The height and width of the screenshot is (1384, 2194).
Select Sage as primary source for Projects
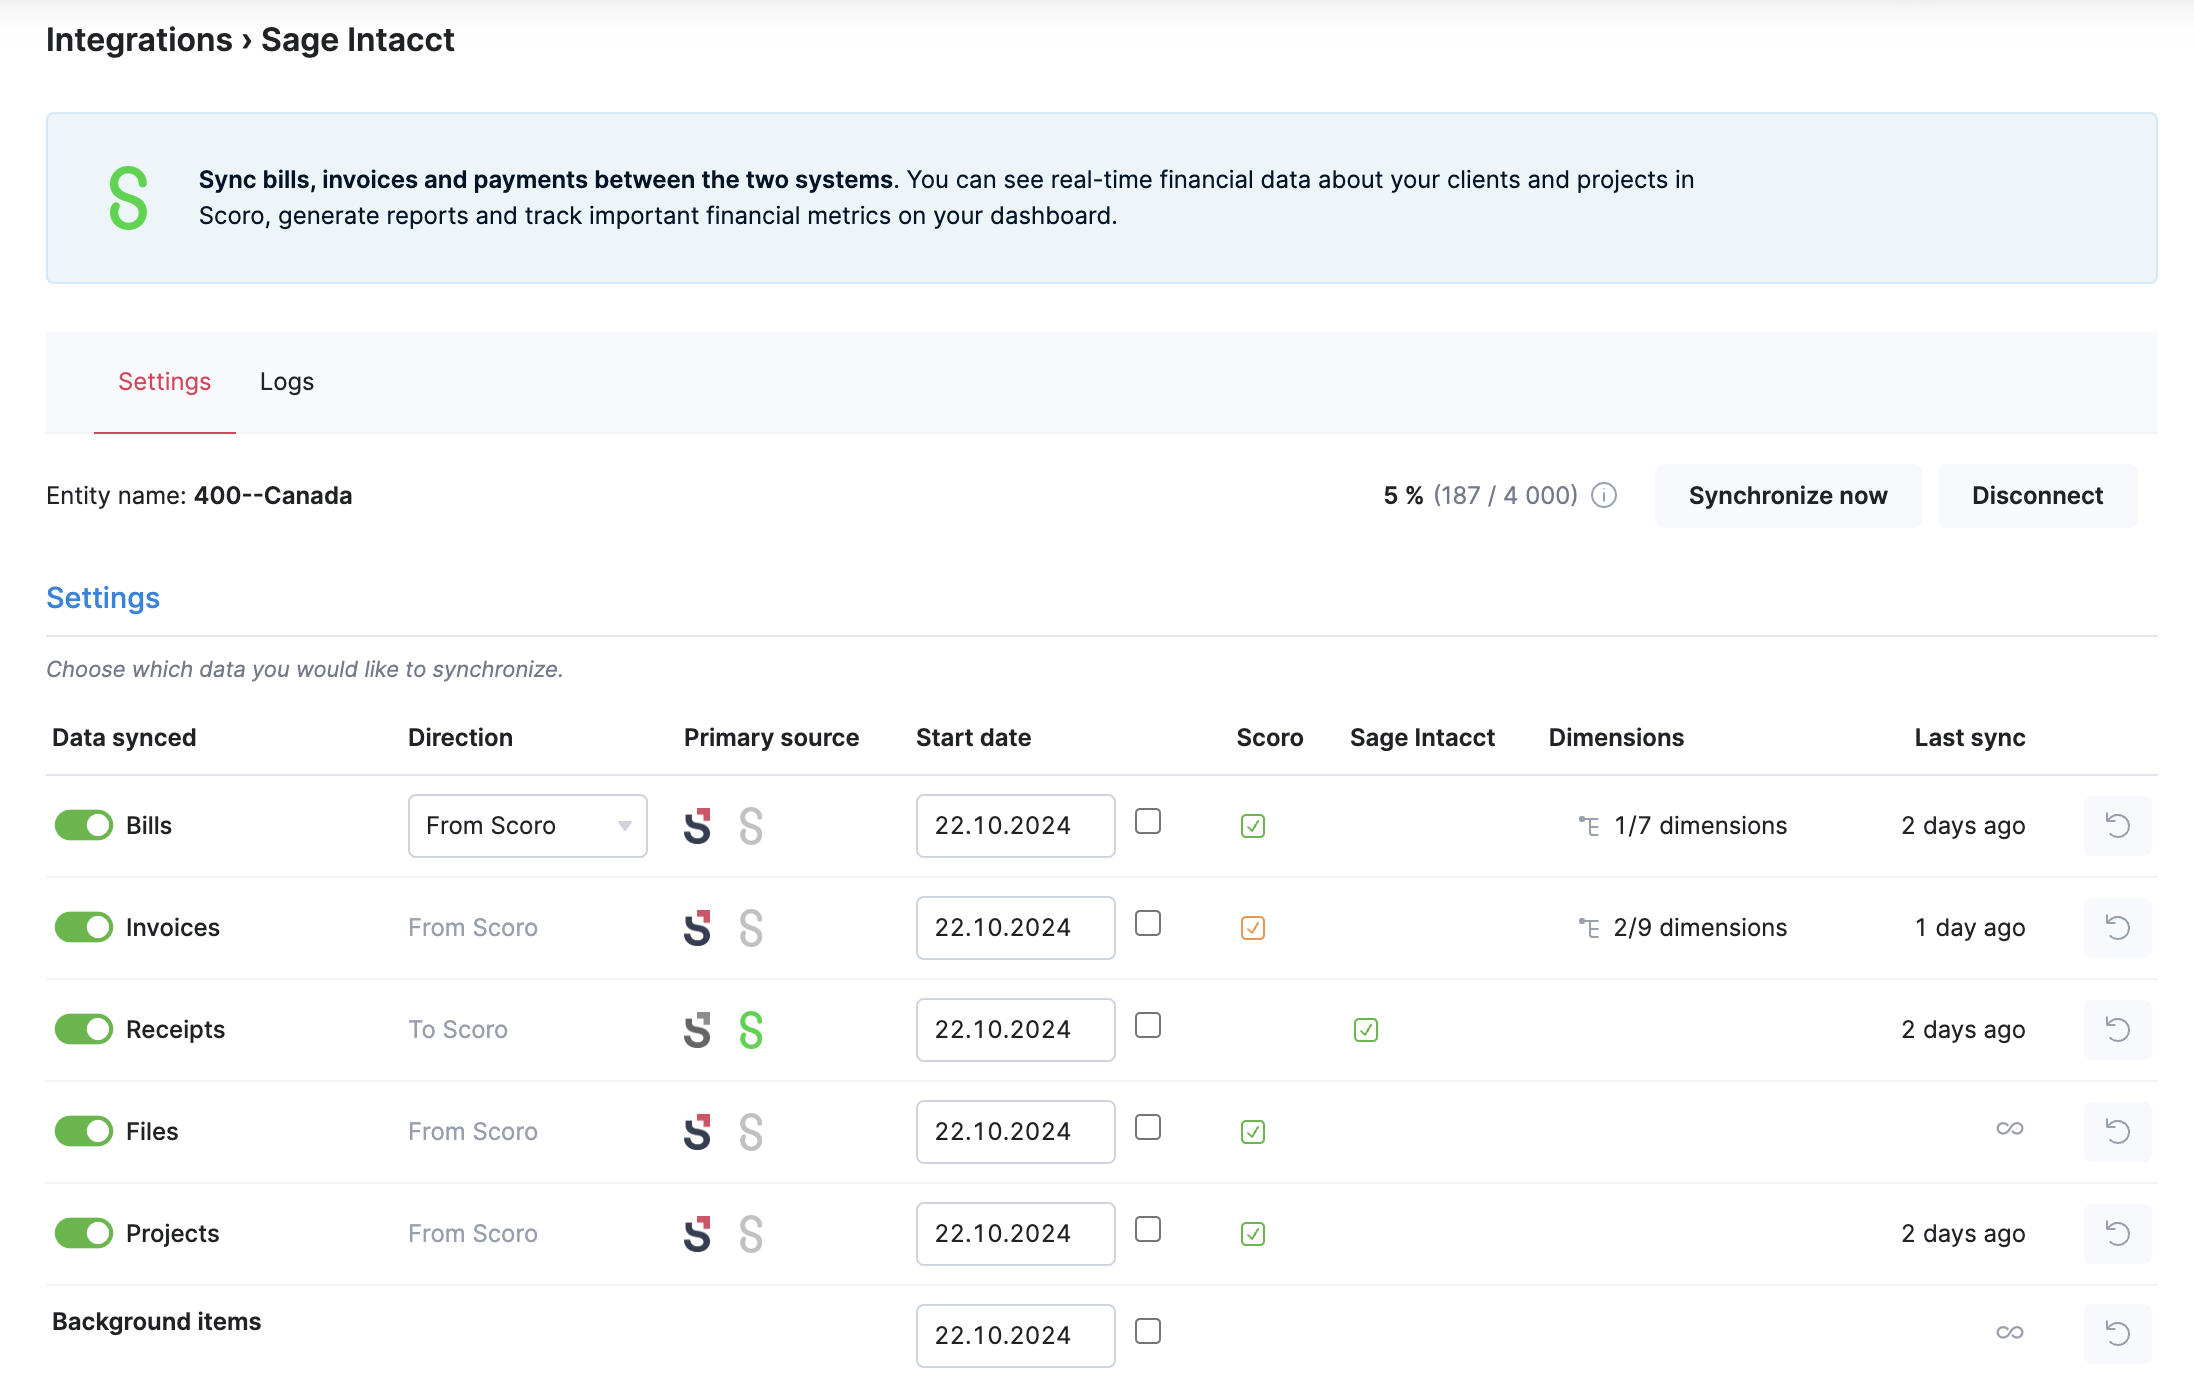pyautogui.click(x=751, y=1234)
